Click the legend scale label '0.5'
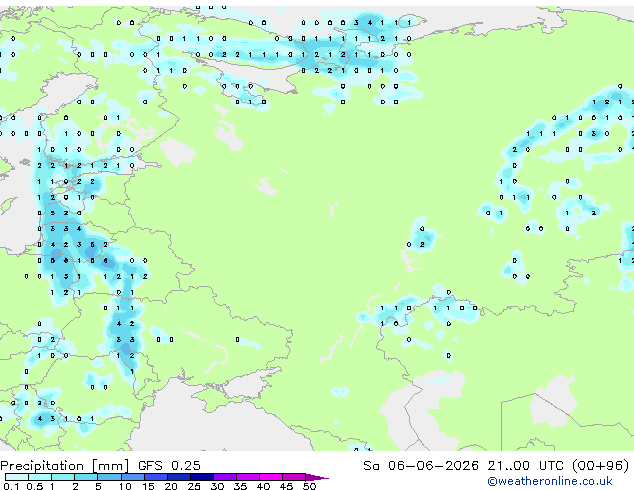Screen dimensions: 634x490 [x=35, y=486]
